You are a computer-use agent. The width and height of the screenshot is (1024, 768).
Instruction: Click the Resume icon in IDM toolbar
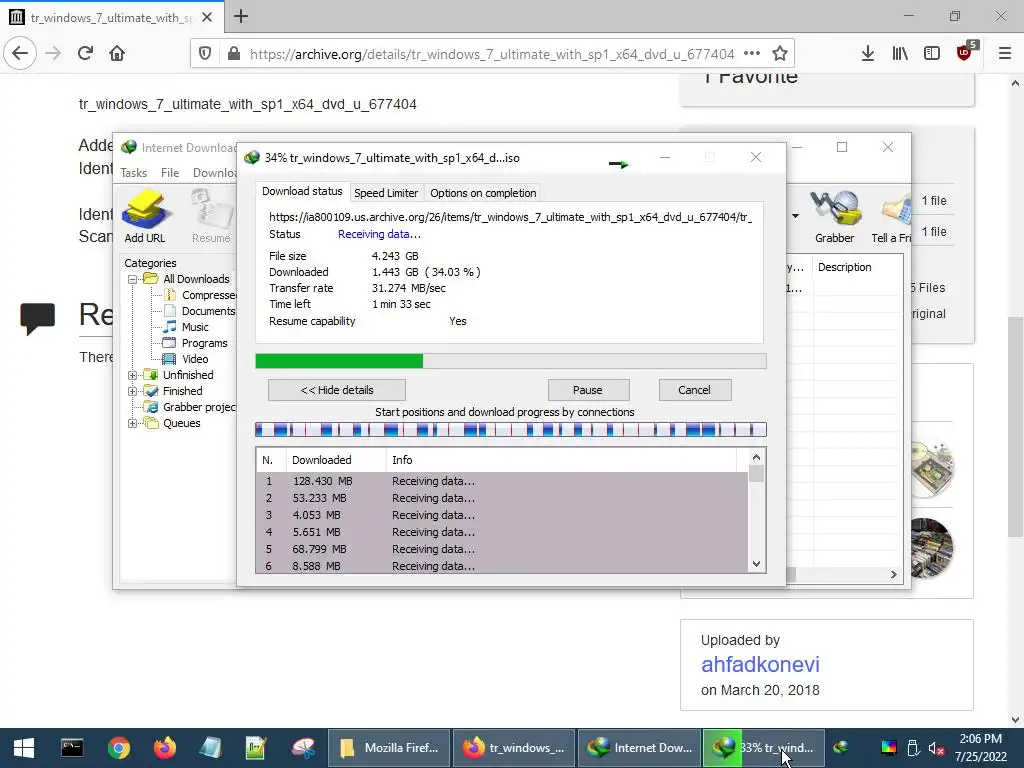(211, 216)
